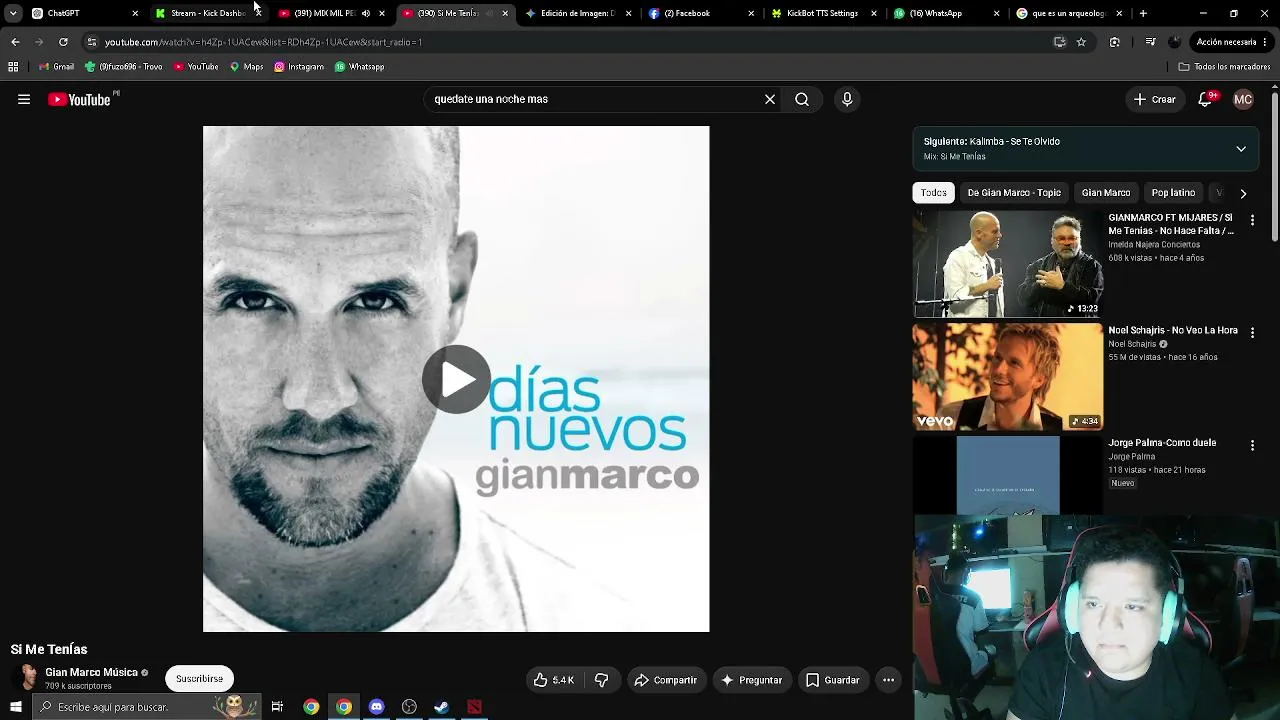Viewport: 1280px width, 720px height.
Task: Open options for Jorge Palma video
Action: 1252,445
